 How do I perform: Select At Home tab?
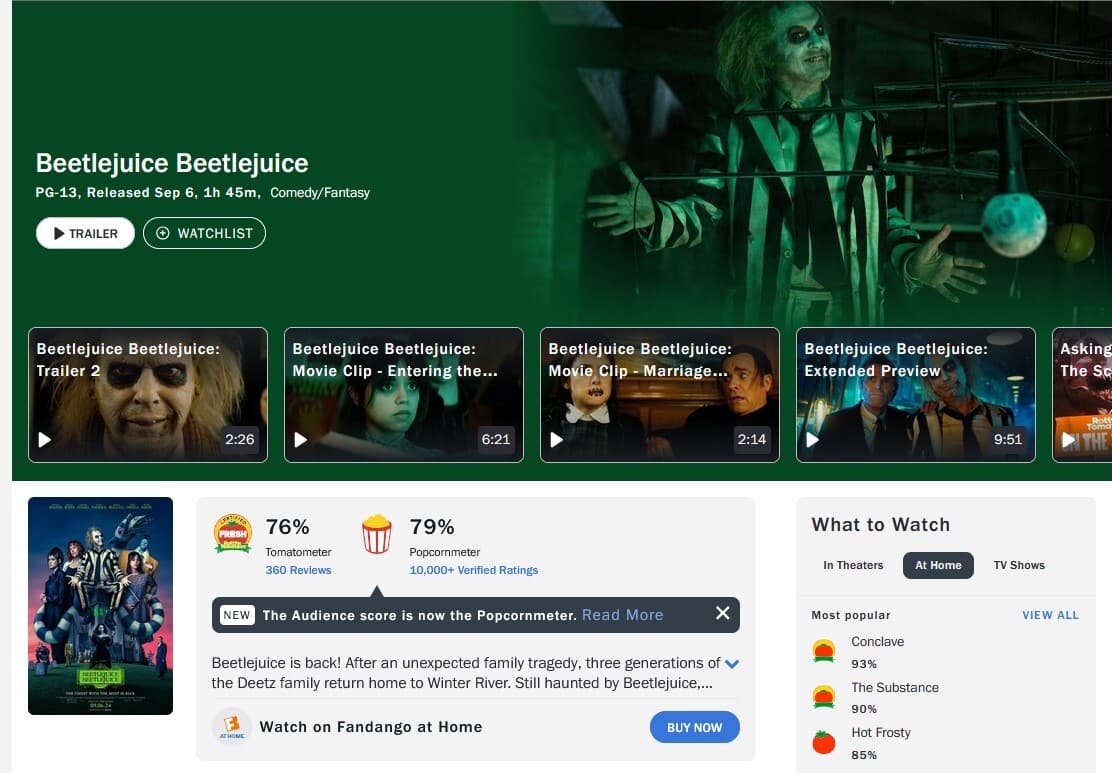pos(938,565)
